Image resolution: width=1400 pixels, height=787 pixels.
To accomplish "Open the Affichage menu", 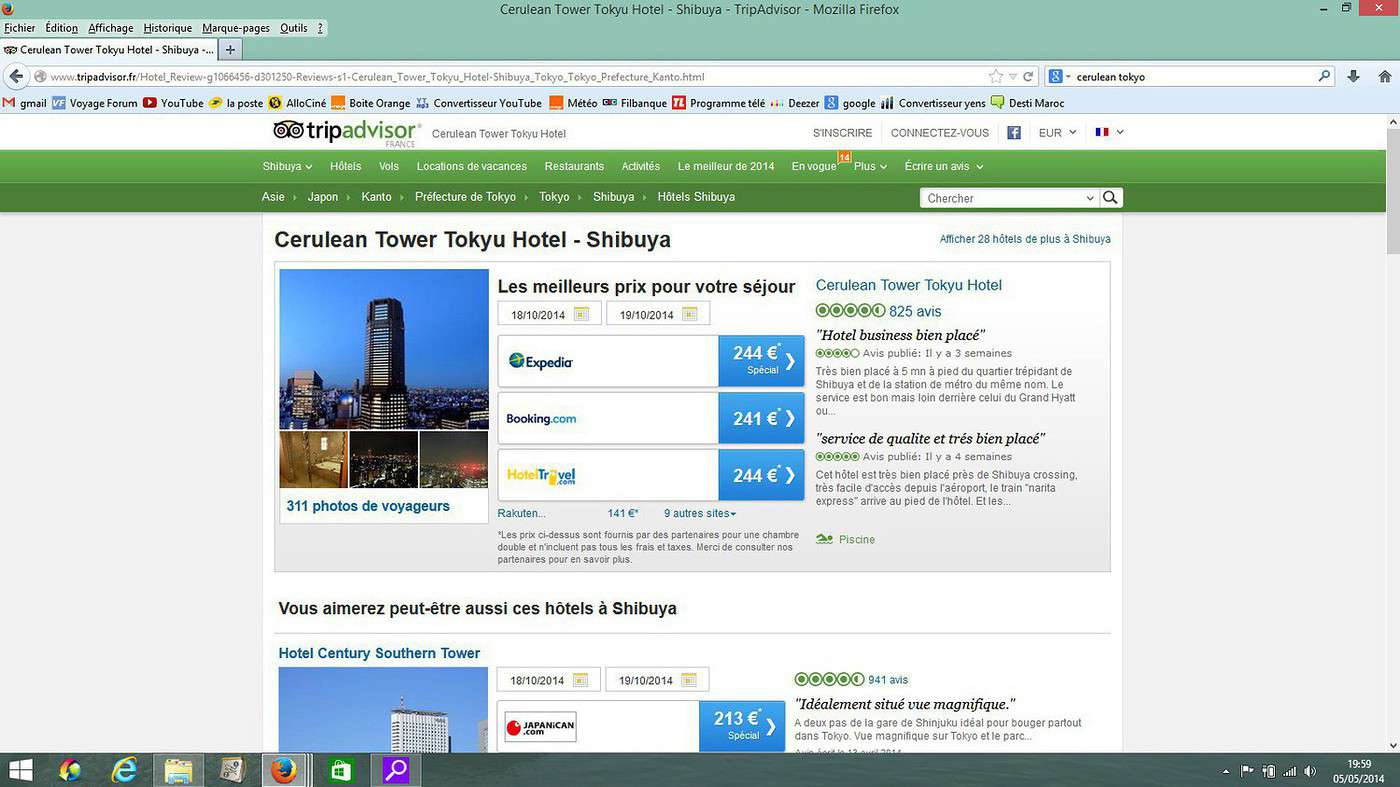I will (110, 28).
